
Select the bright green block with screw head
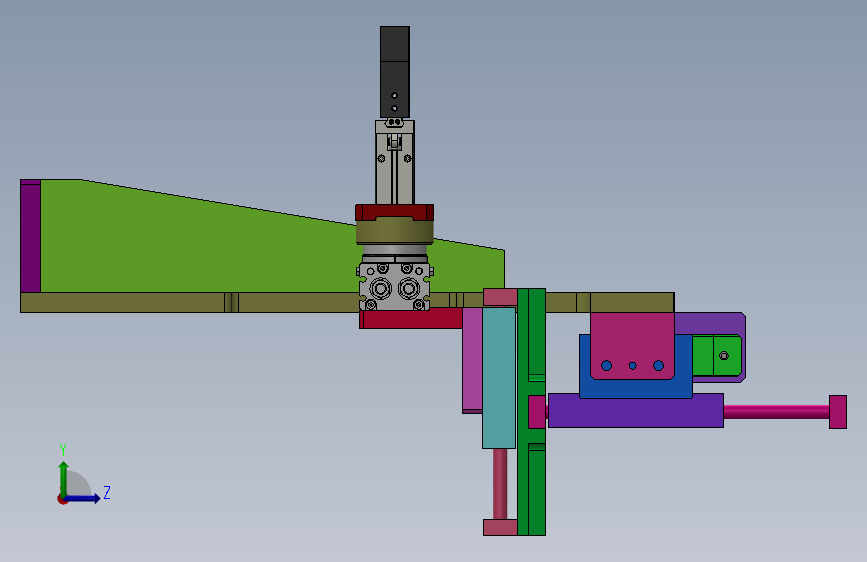click(x=717, y=356)
